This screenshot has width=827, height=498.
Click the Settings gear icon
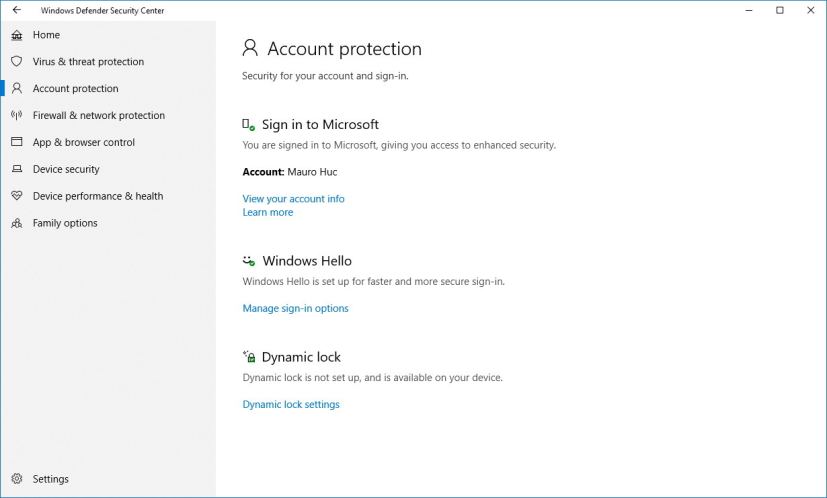[x=17, y=478]
